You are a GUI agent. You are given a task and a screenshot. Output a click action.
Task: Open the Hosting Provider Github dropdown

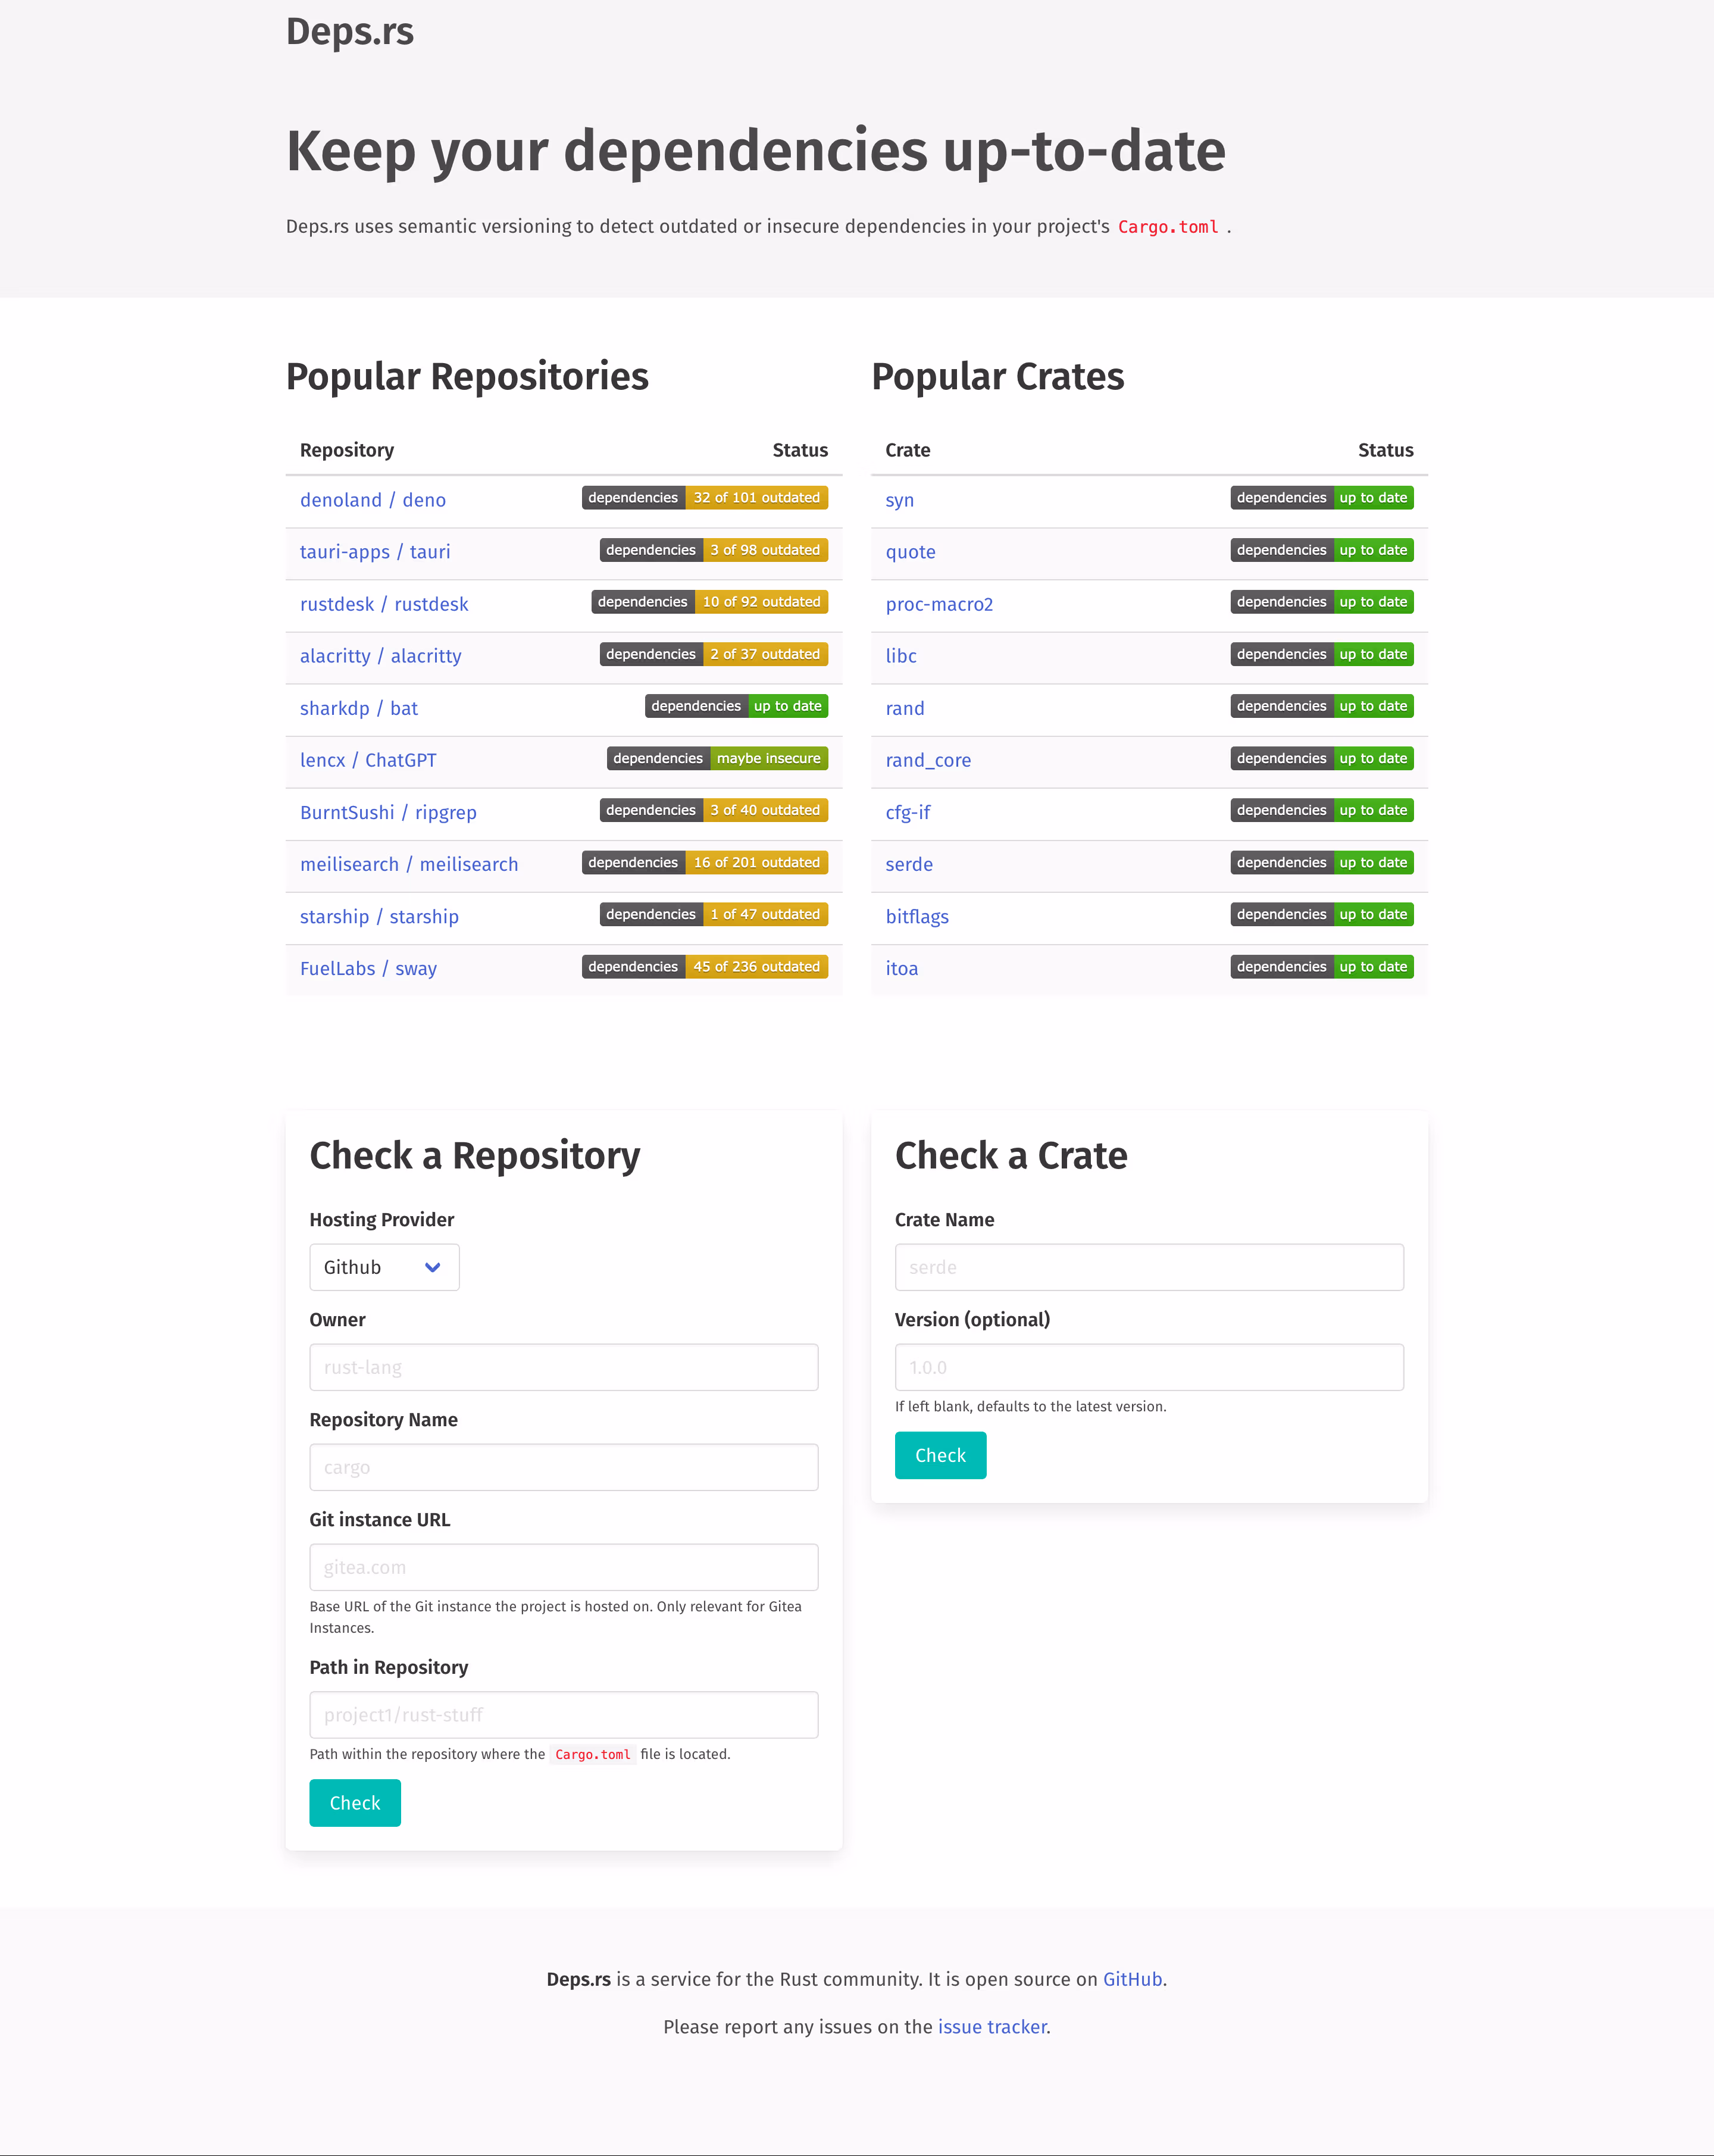coord(384,1267)
